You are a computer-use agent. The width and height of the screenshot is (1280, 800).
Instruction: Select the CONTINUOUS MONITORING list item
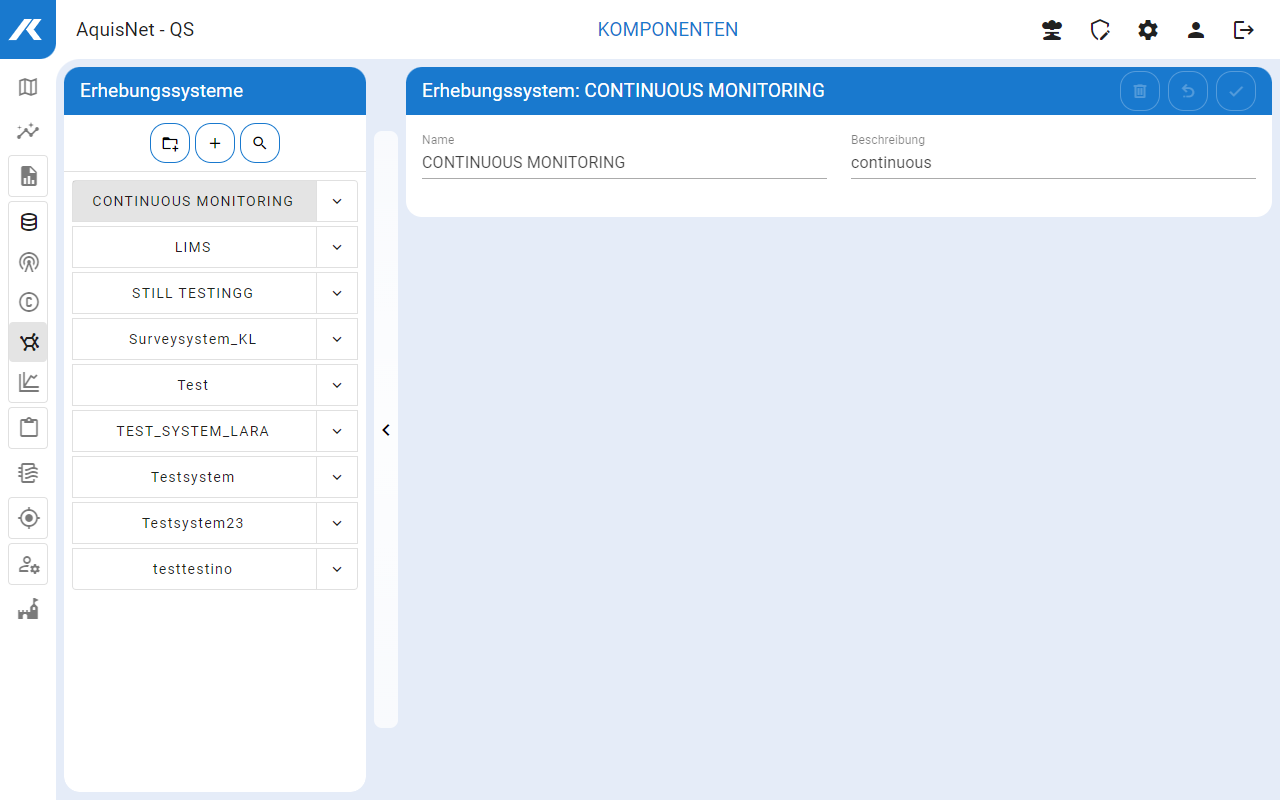194,201
